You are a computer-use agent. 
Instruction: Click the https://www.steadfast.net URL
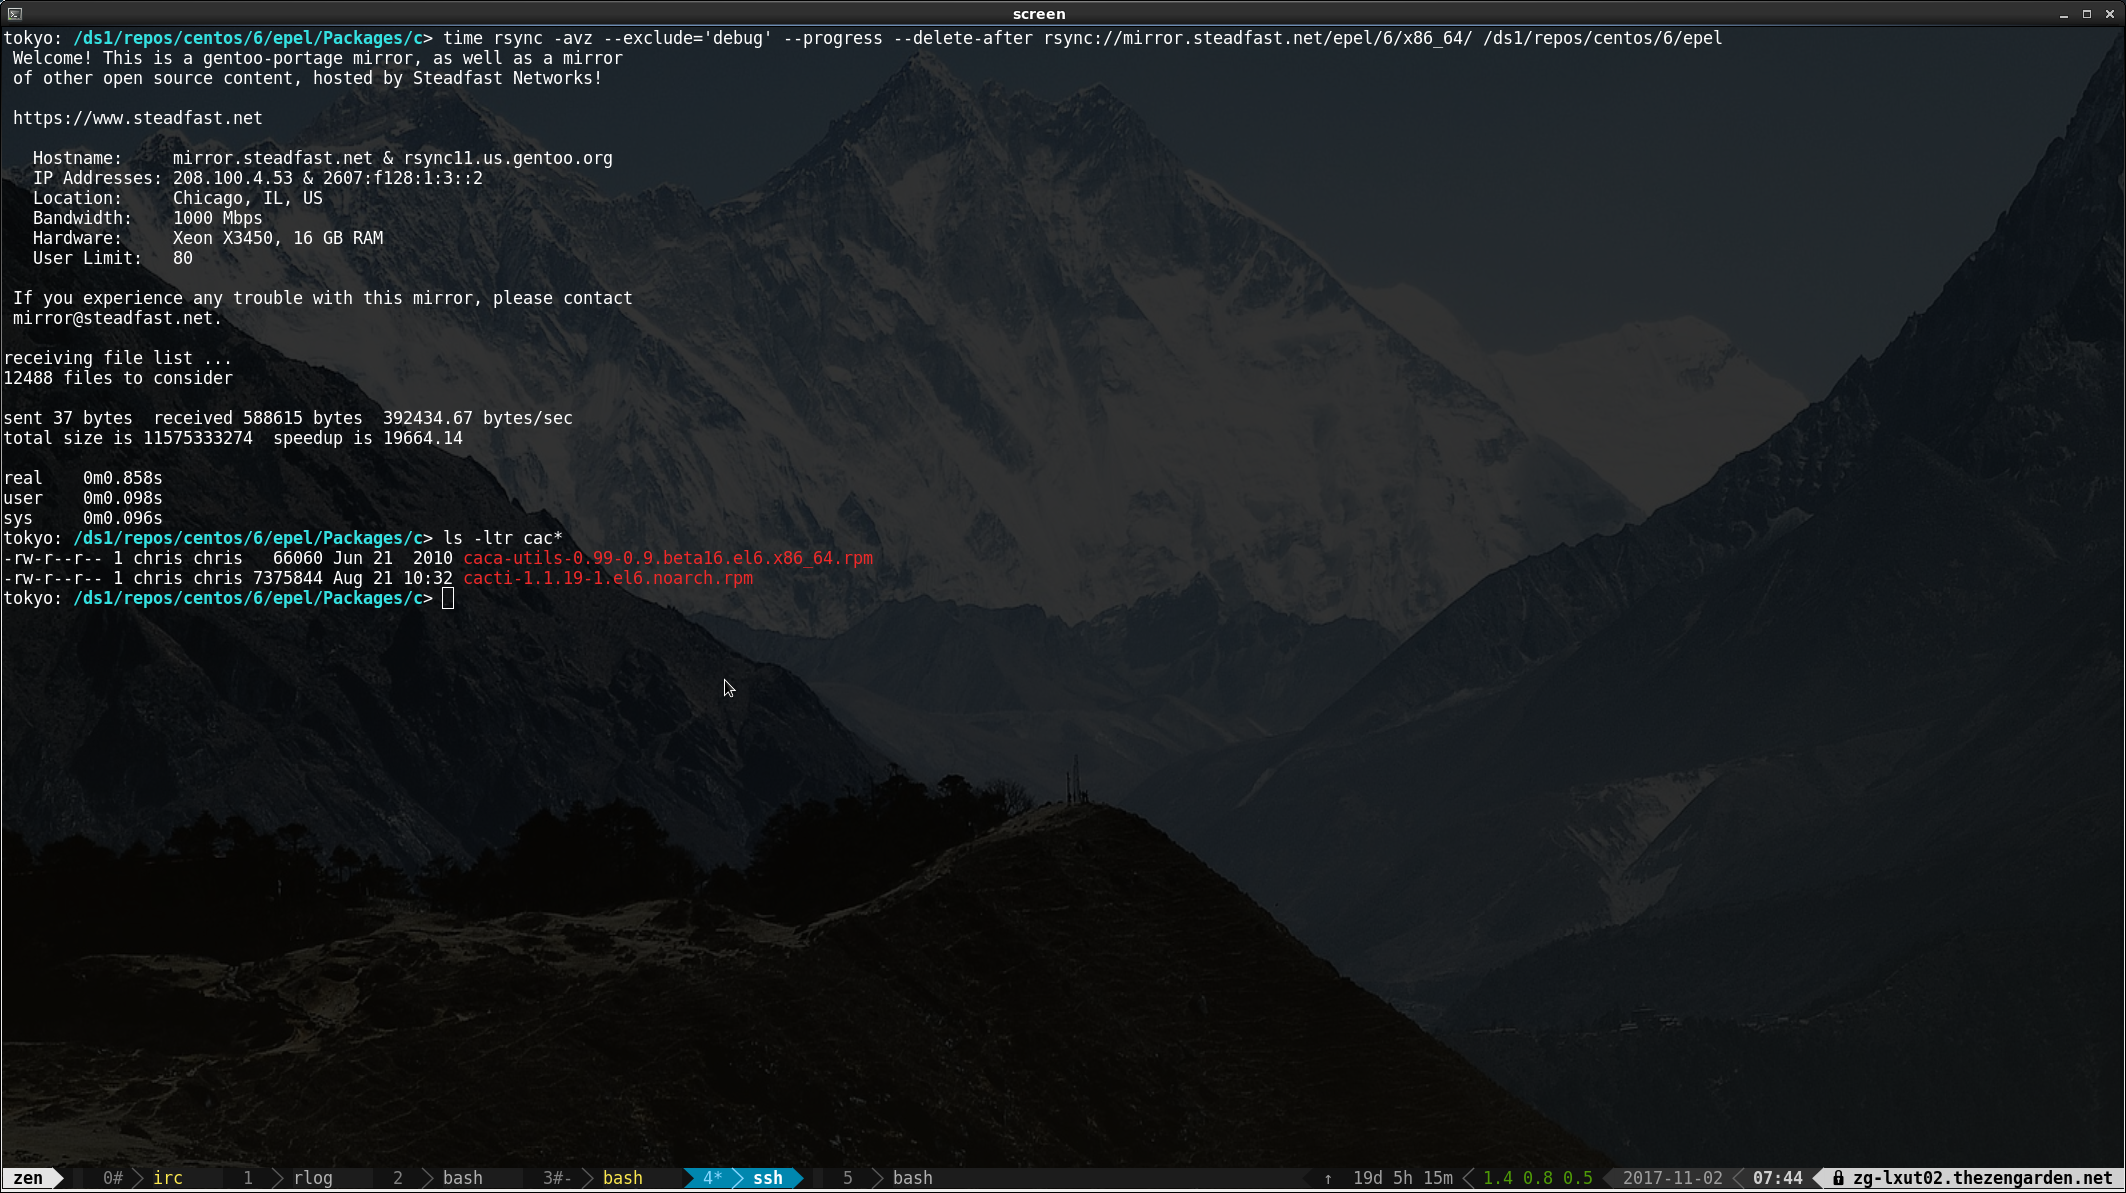pyautogui.click(x=137, y=118)
